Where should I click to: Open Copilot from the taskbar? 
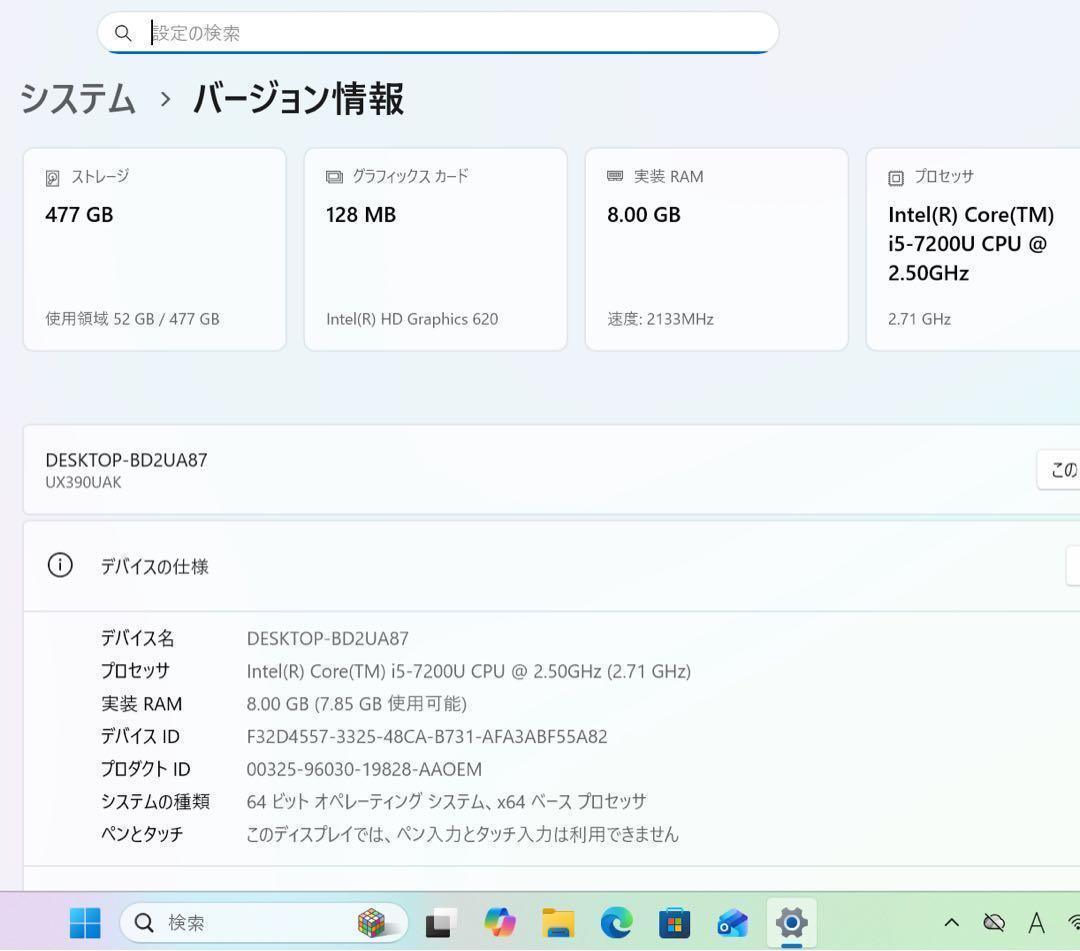499,923
